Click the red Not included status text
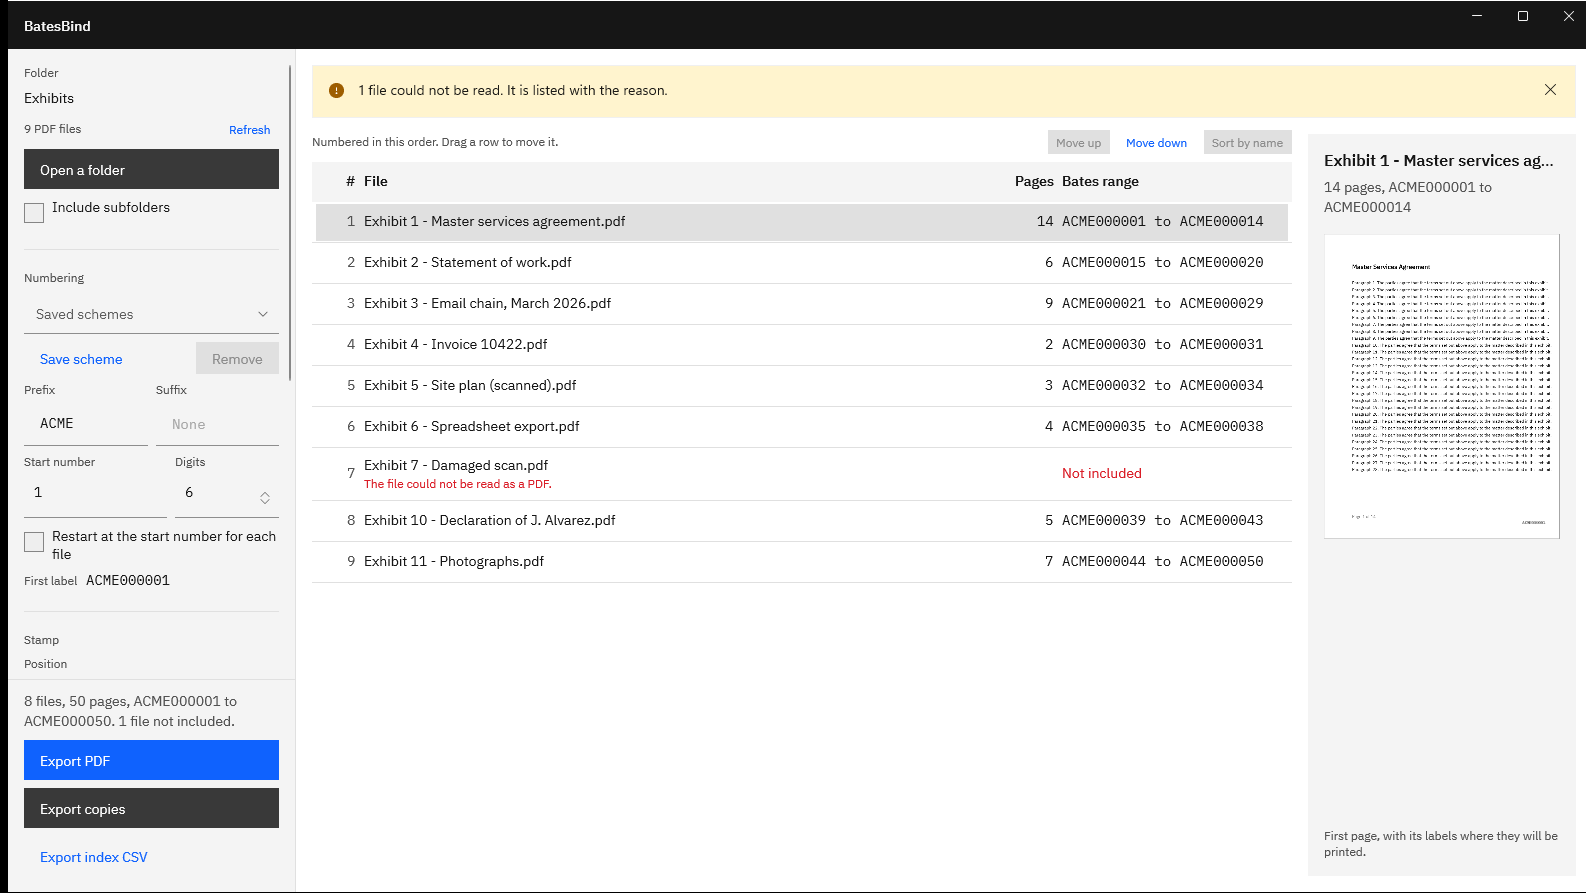The height and width of the screenshot is (893, 1586). pyautogui.click(x=1101, y=473)
